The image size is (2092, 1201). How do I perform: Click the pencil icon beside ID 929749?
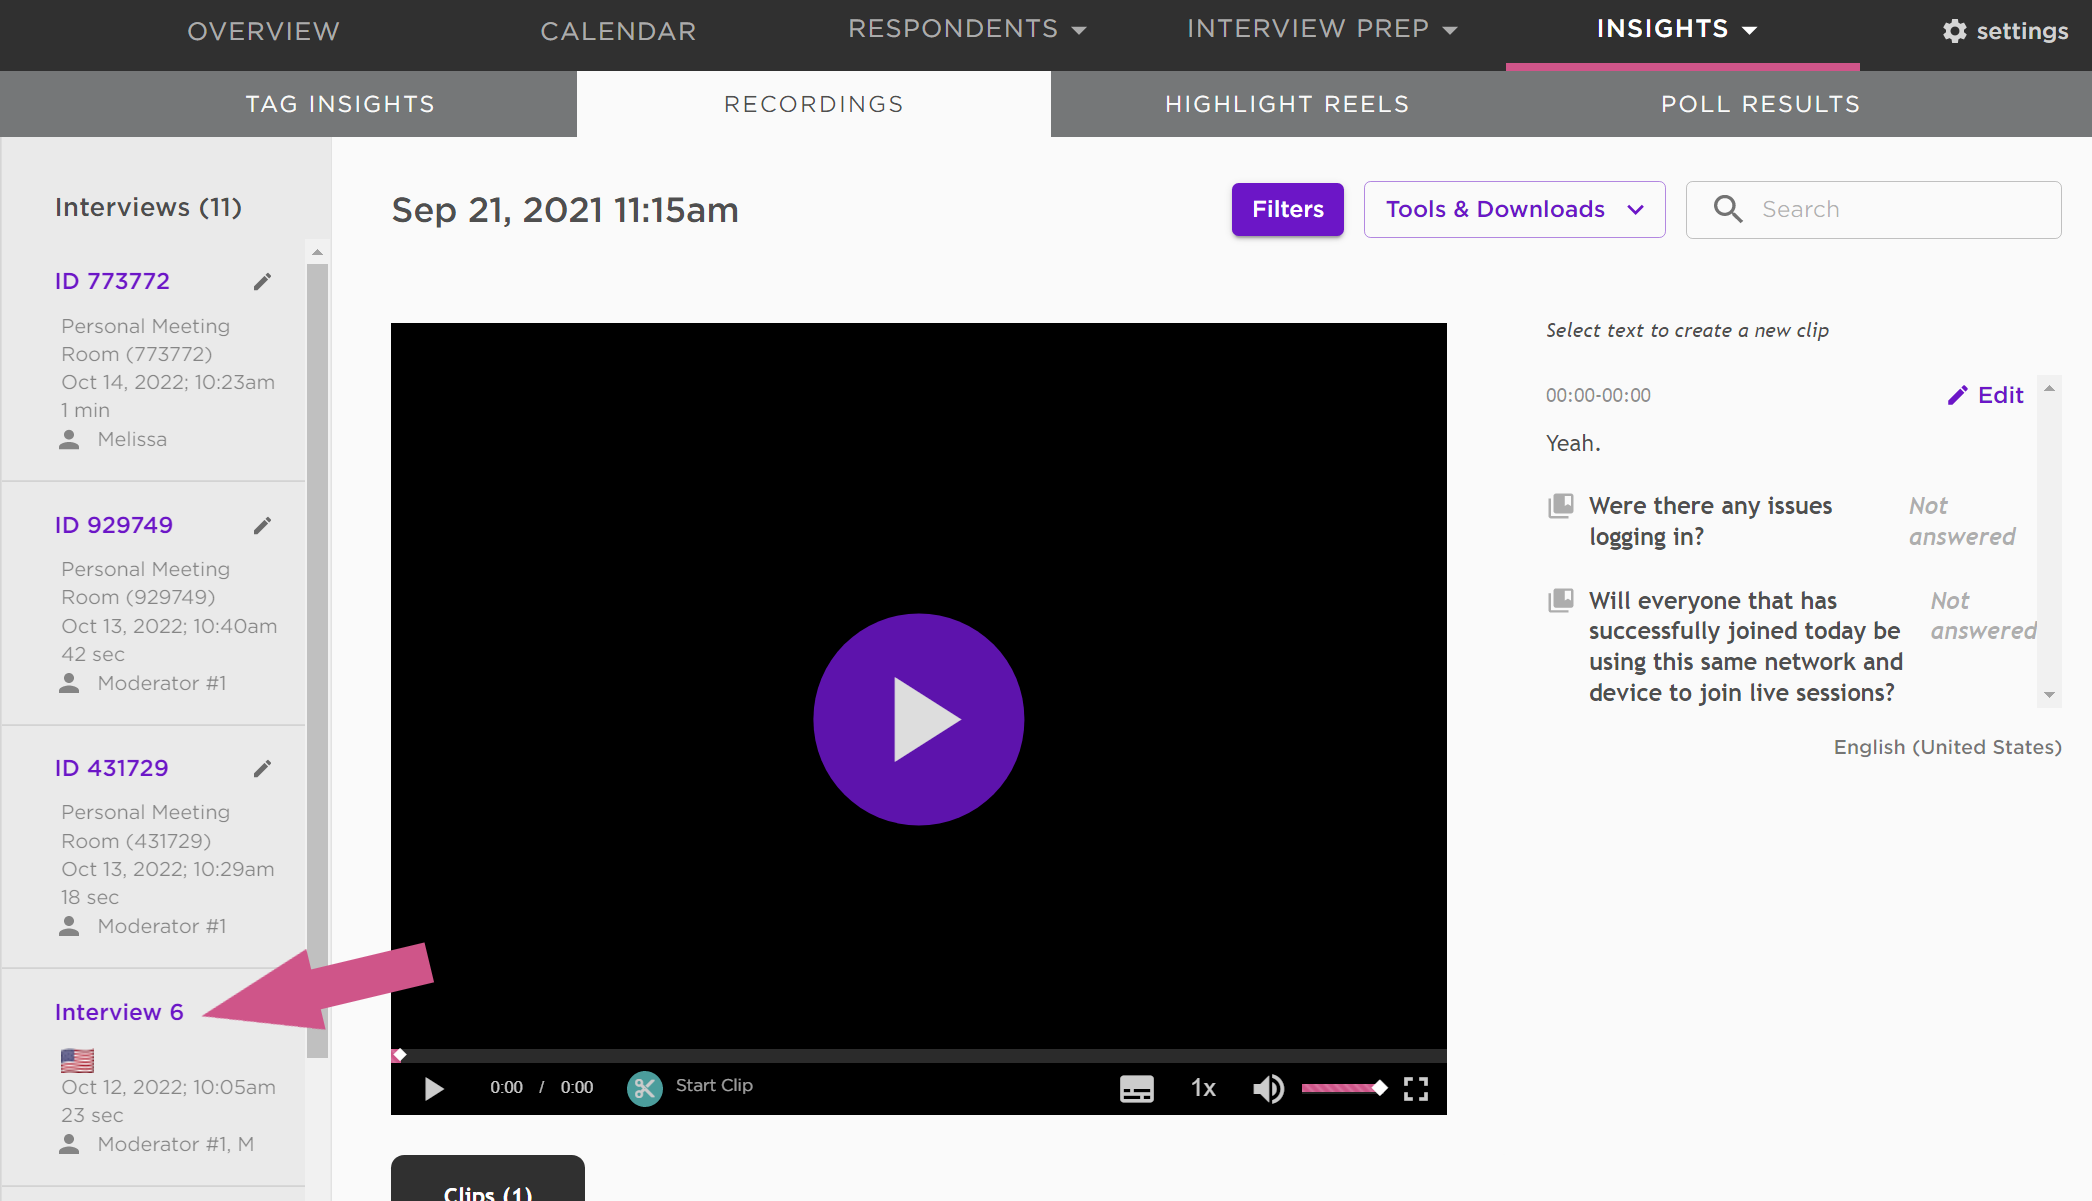(262, 526)
